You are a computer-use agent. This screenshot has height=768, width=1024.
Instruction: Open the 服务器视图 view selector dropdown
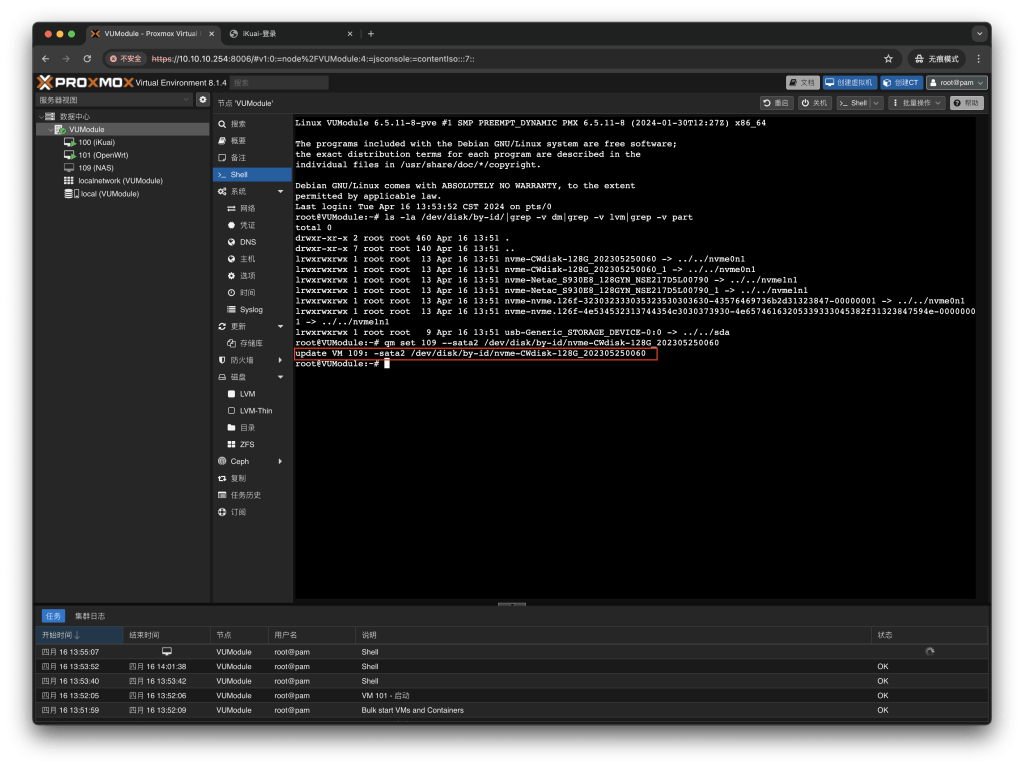point(114,100)
